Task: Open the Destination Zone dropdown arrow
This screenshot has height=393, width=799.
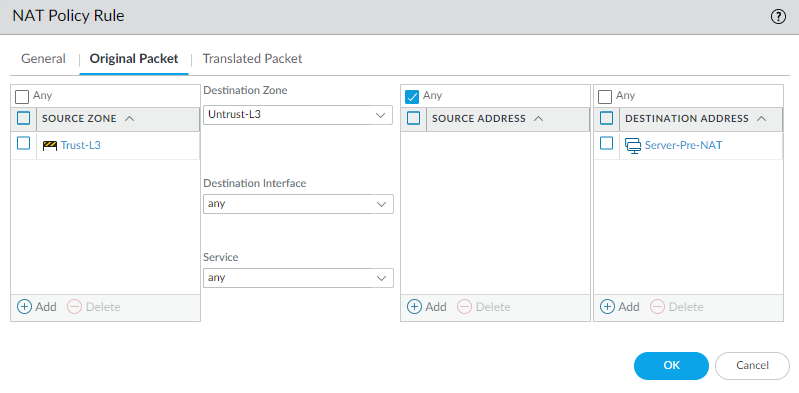Action: 381,115
